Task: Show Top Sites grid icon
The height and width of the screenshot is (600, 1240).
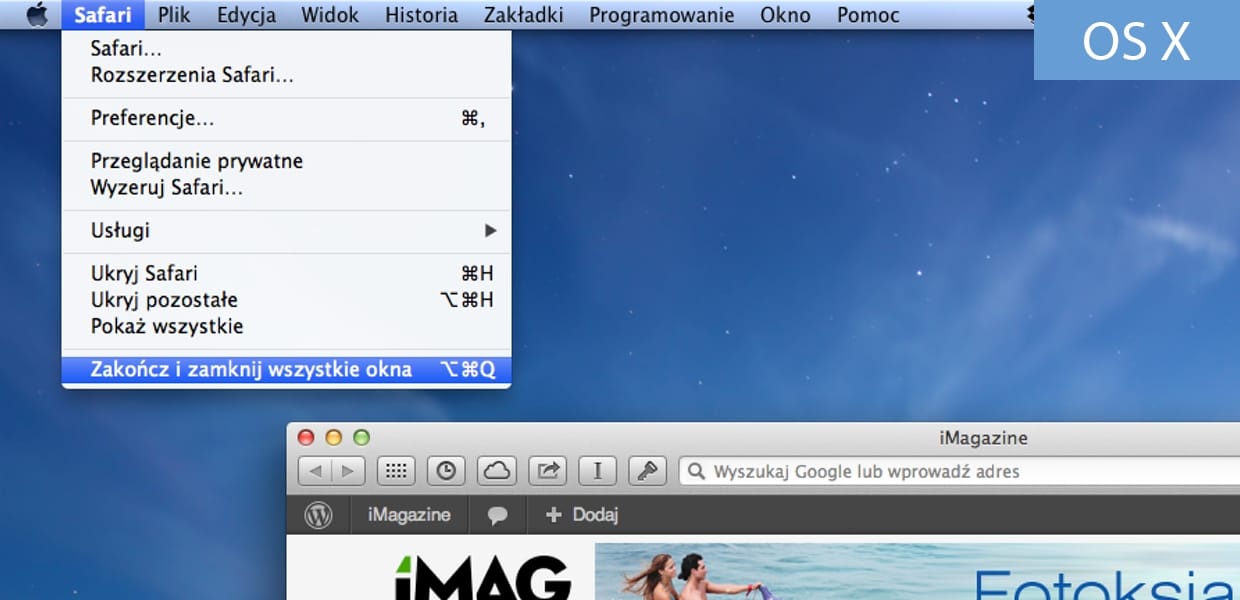Action: [x=397, y=471]
